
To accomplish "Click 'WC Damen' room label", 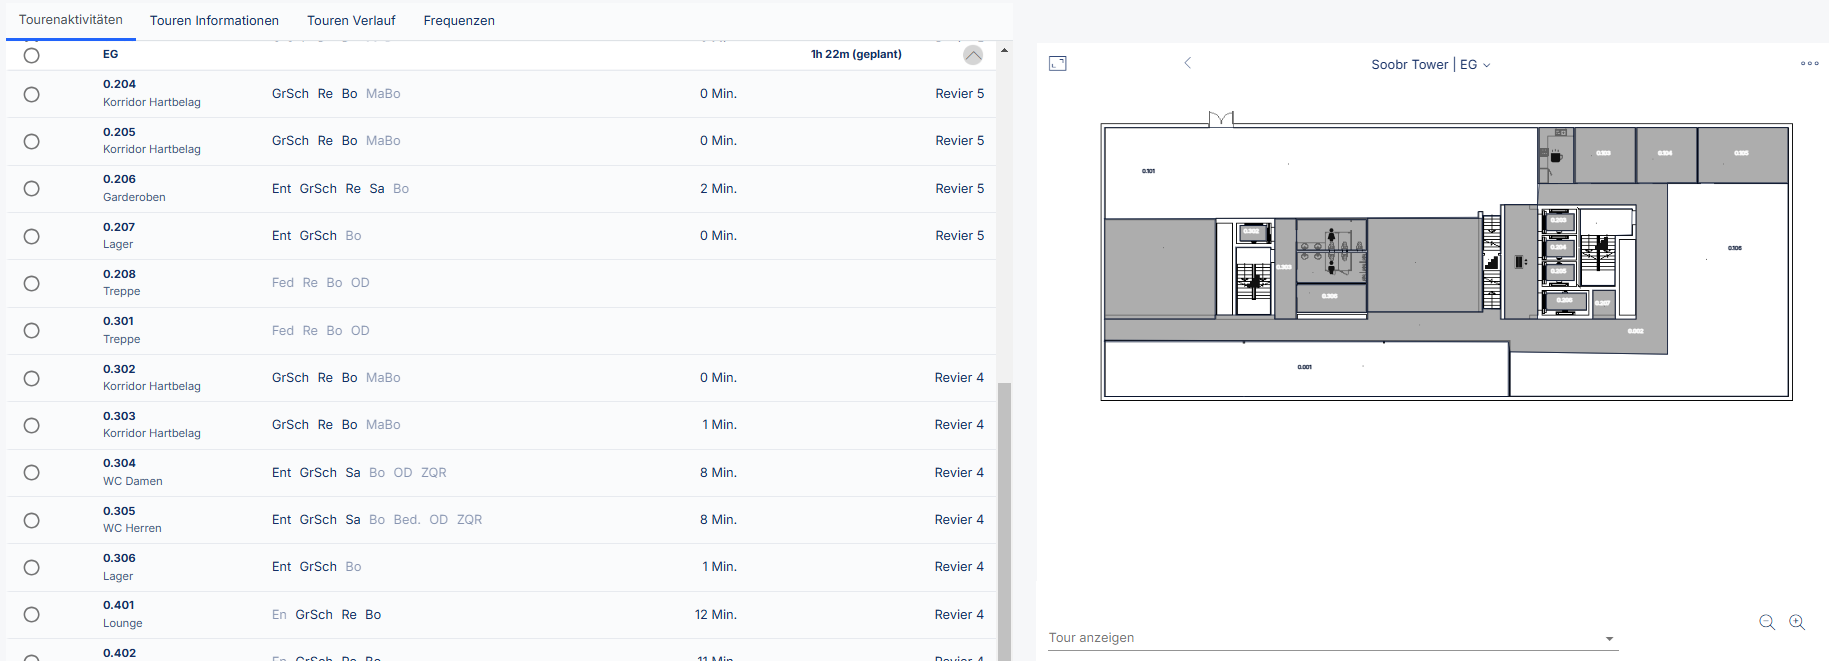I will (x=132, y=481).
